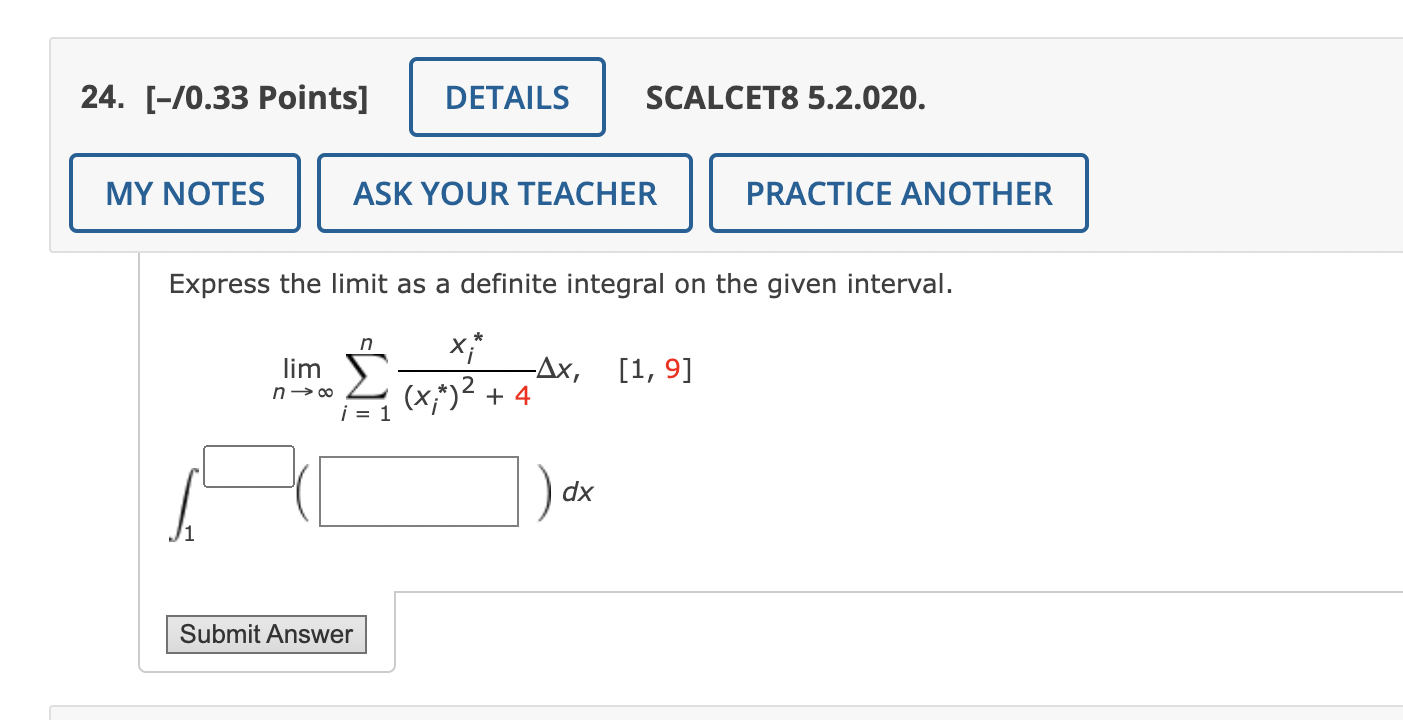Screen dimensions: 1403x720
Task: Click the integral upper limit input box
Action: point(249,466)
